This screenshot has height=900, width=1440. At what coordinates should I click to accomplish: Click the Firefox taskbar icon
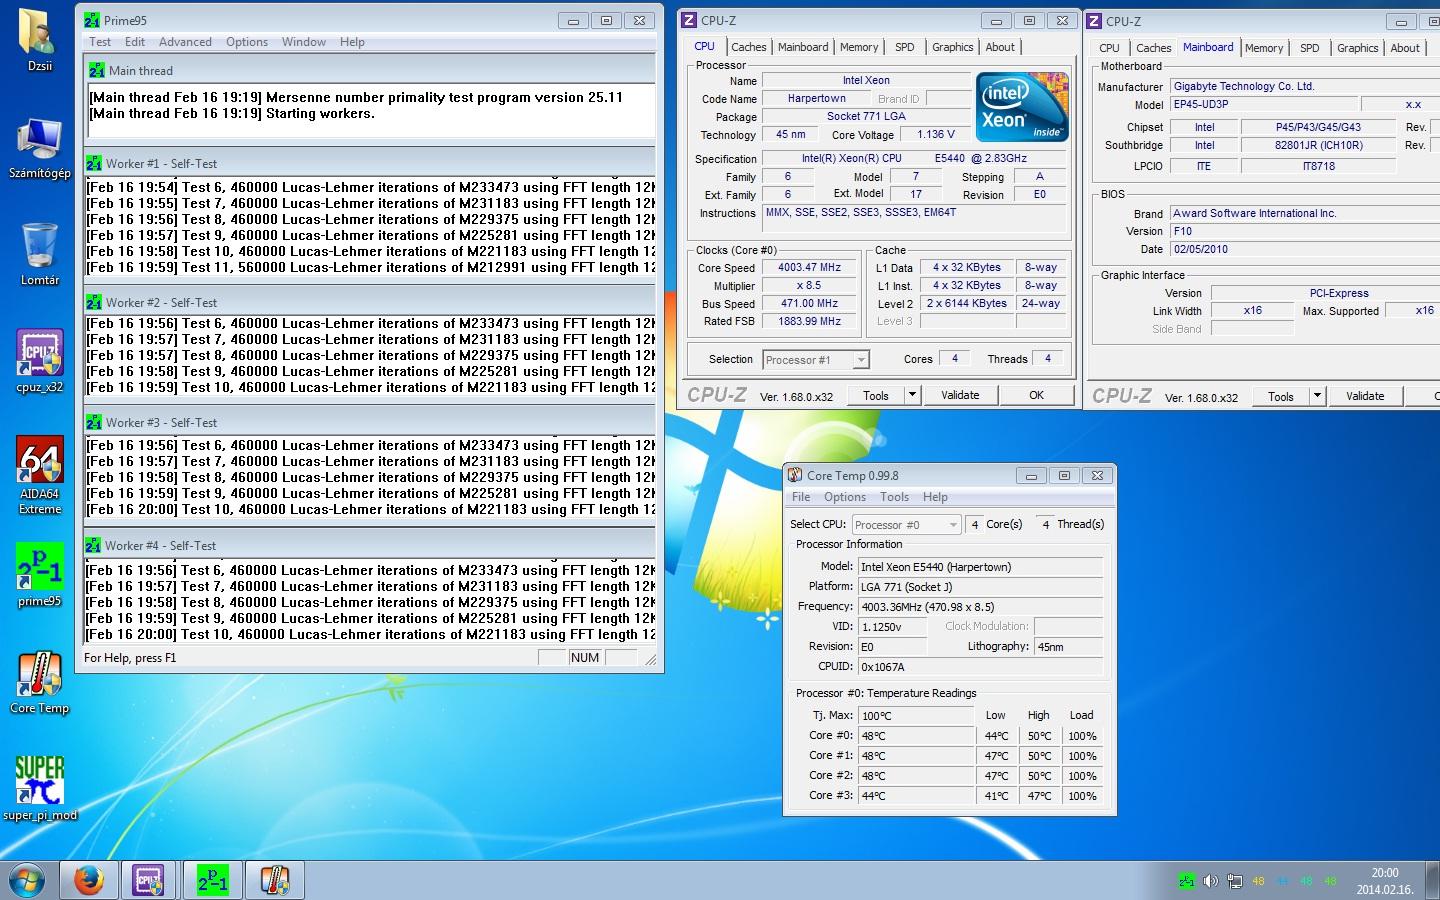[x=89, y=880]
